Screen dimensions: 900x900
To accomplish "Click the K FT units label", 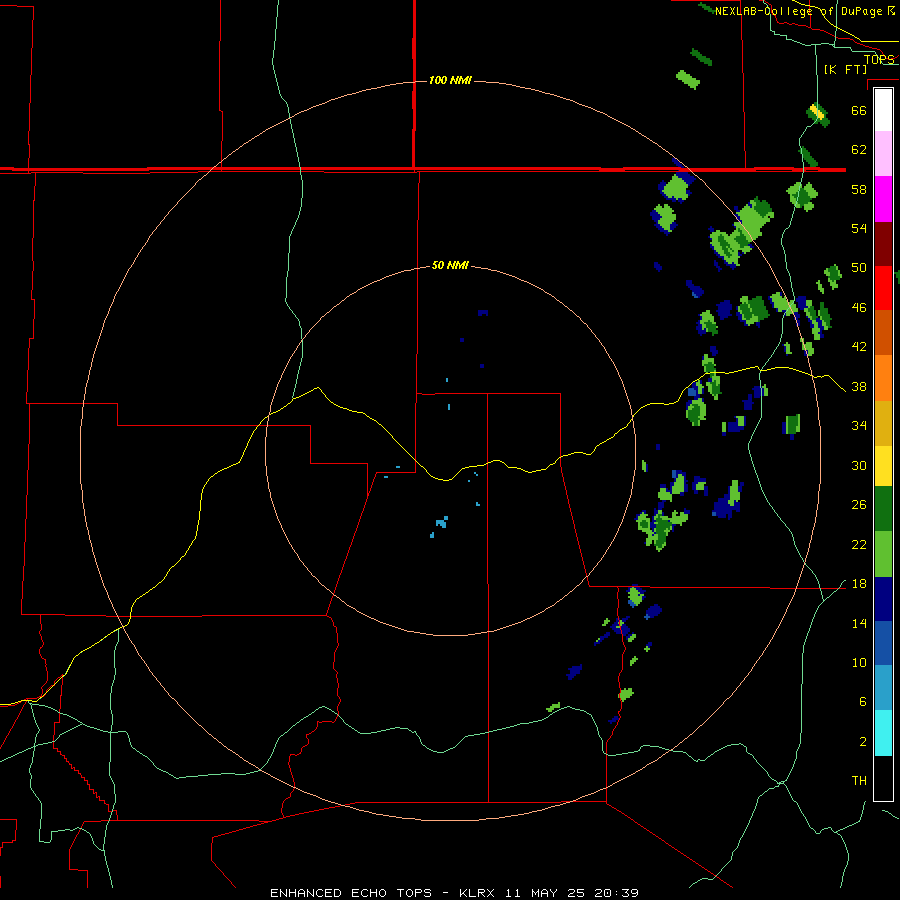I will click(845, 69).
